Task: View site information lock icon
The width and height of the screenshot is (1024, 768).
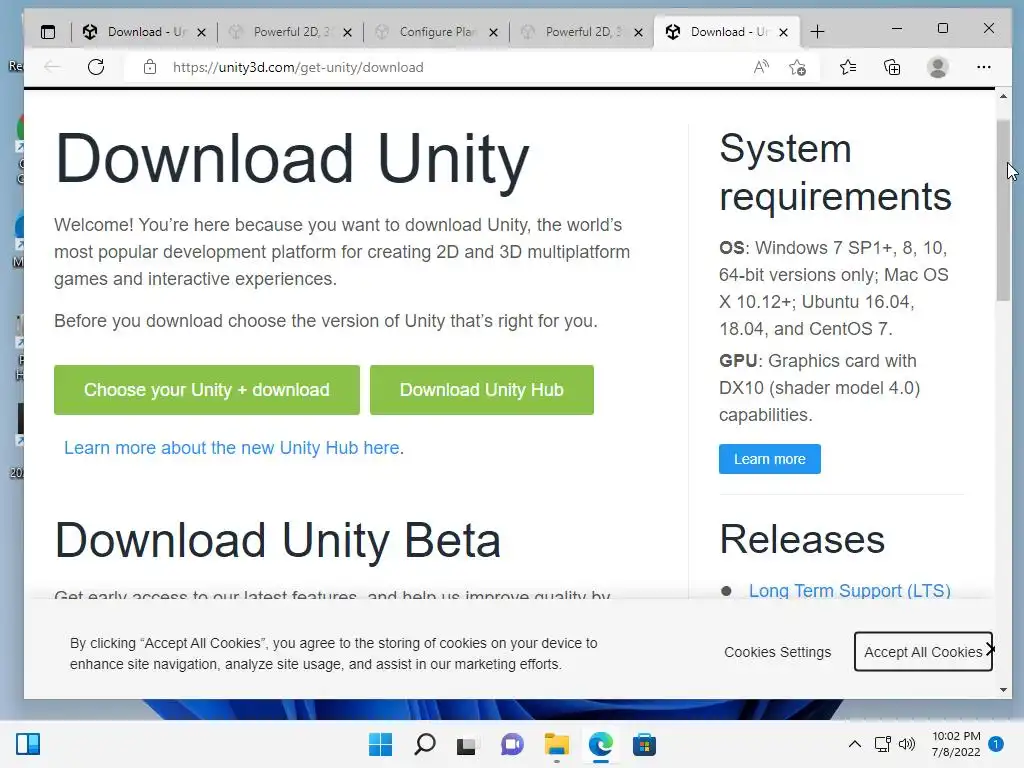Action: pos(150,67)
